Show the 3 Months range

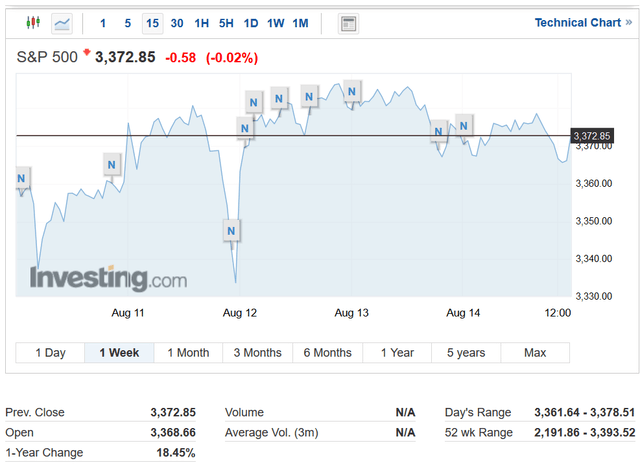tap(258, 353)
